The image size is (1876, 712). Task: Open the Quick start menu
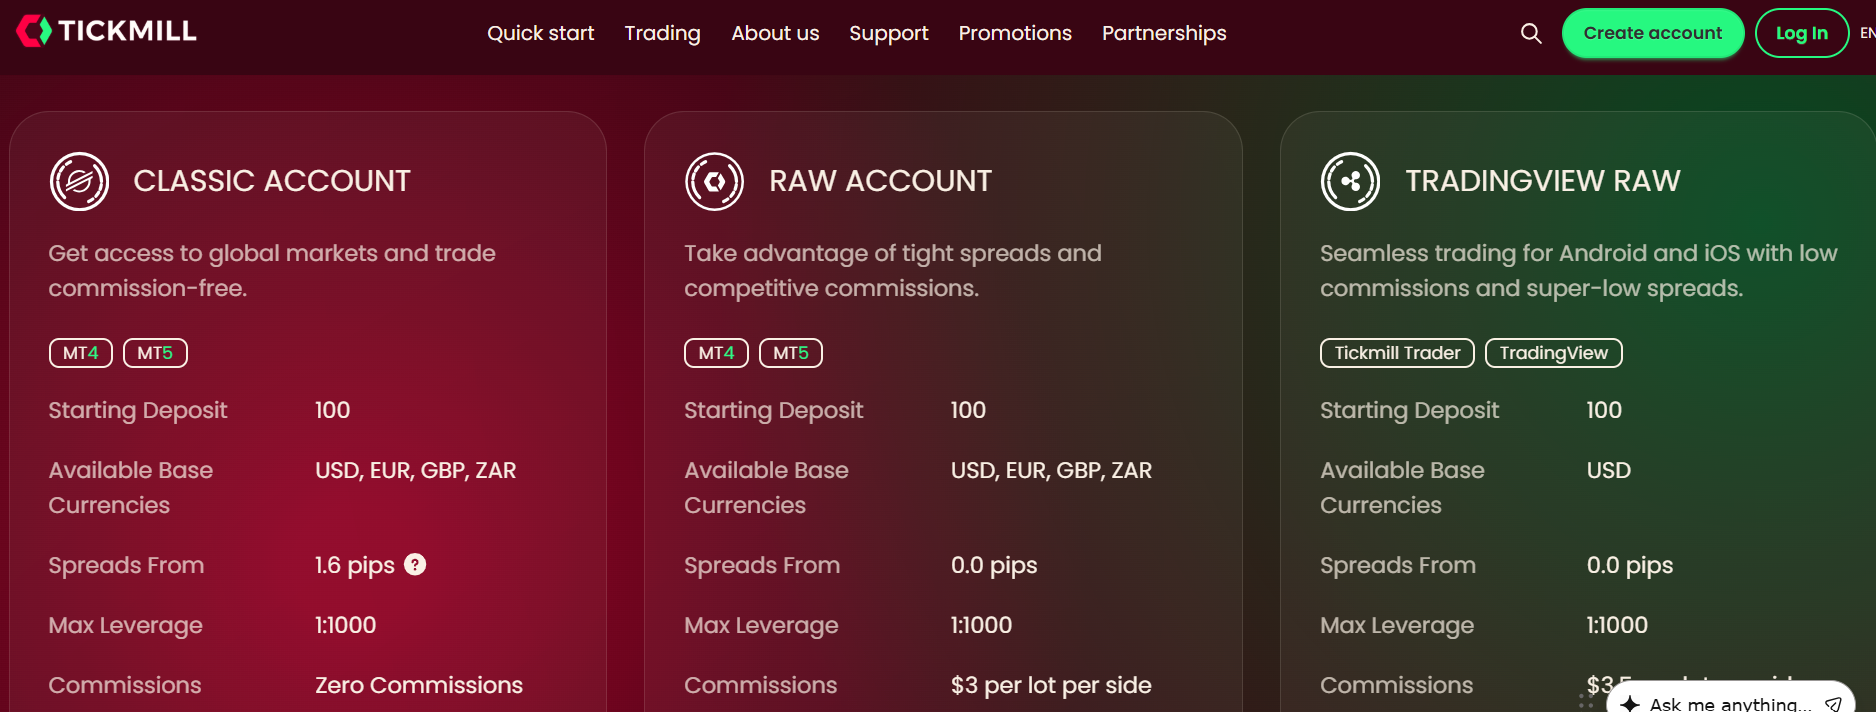(540, 33)
